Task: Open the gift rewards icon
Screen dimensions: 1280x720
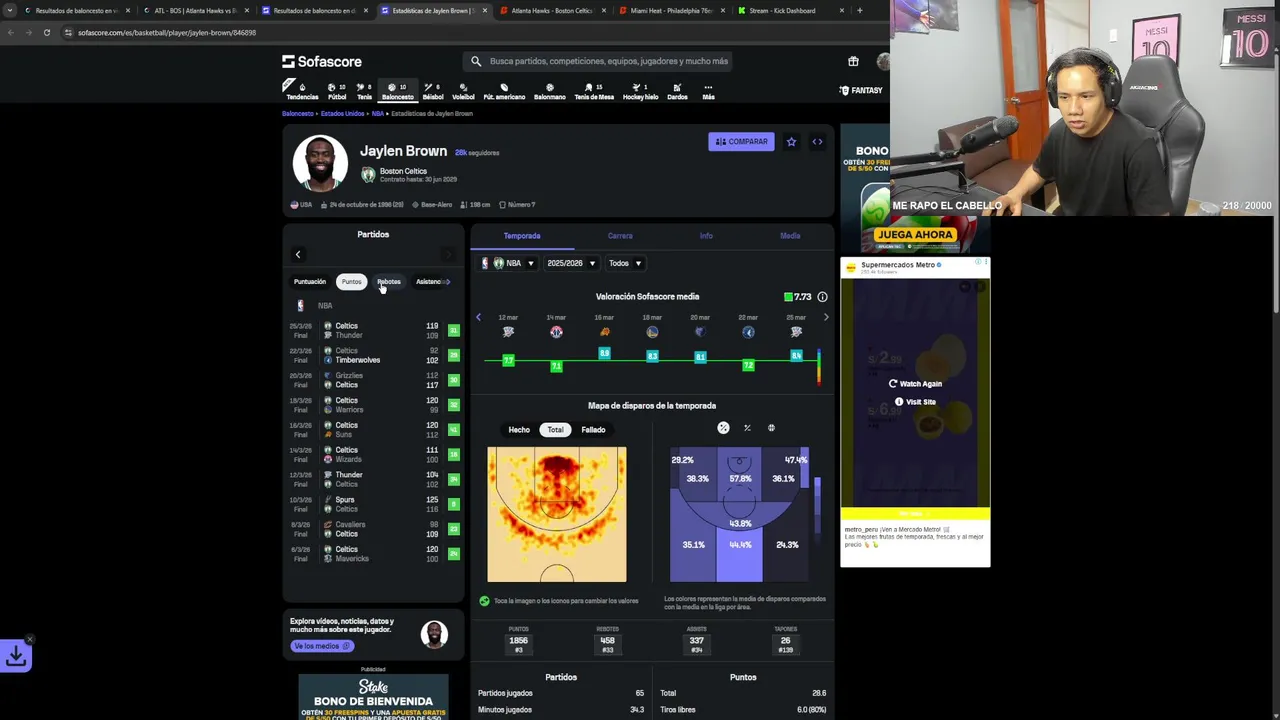Action: point(853,61)
